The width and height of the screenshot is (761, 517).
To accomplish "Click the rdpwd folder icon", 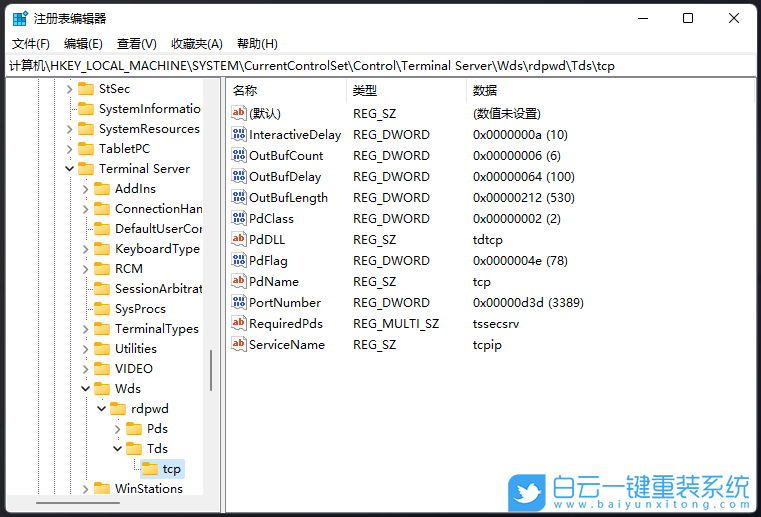I will pos(118,409).
